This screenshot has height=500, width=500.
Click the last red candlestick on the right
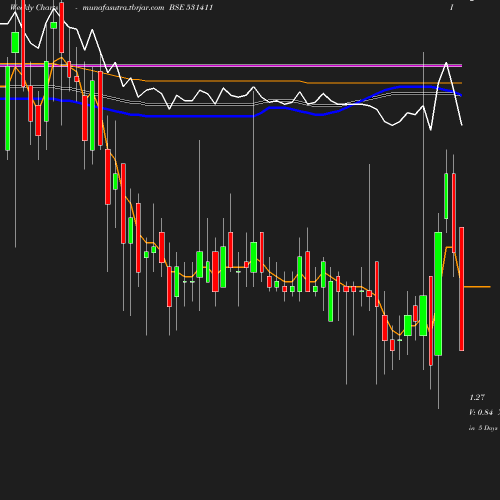pos(462,289)
